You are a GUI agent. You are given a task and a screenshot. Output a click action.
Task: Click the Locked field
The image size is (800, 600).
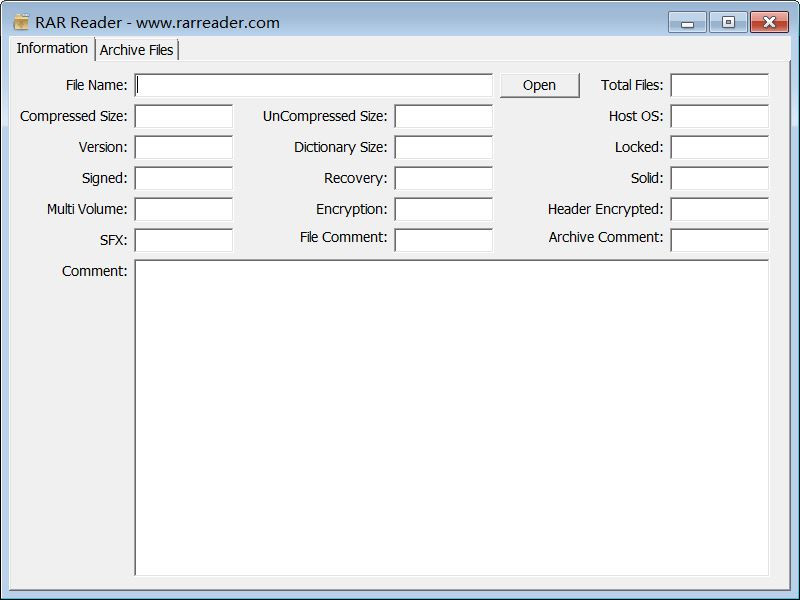[x=719, y=147]
